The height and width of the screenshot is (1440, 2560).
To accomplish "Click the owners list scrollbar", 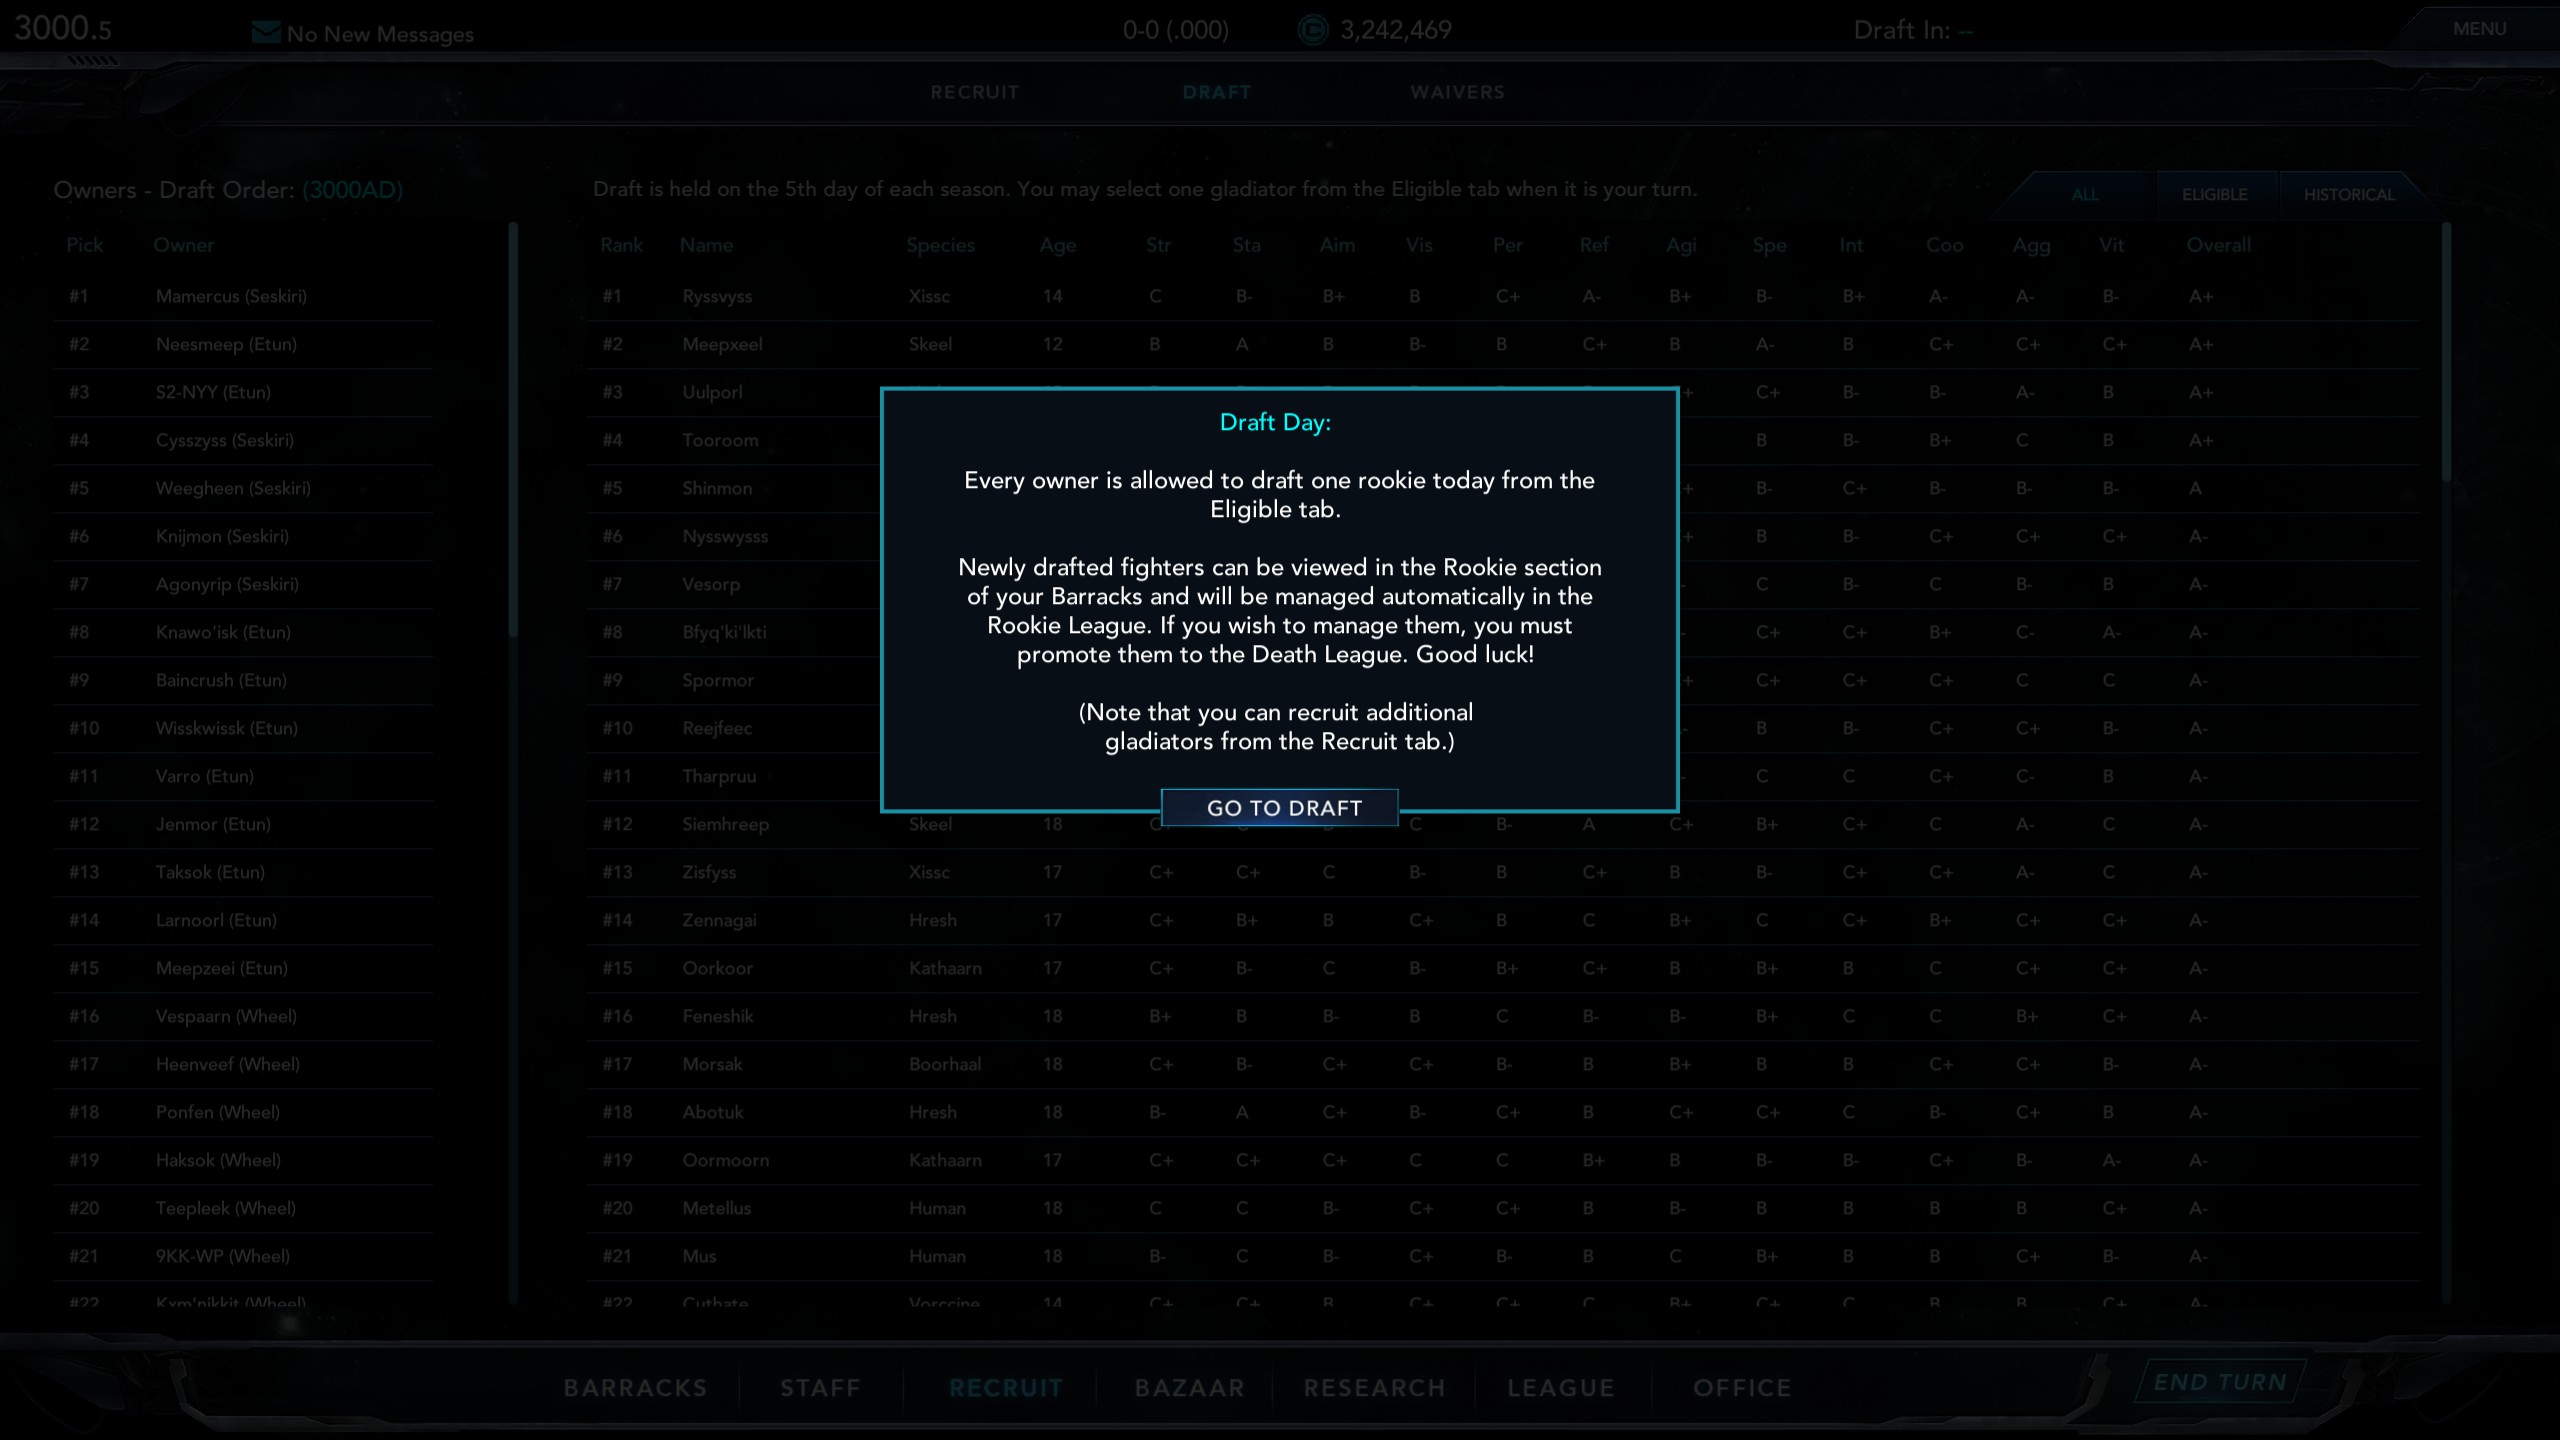I will point(513,430).
